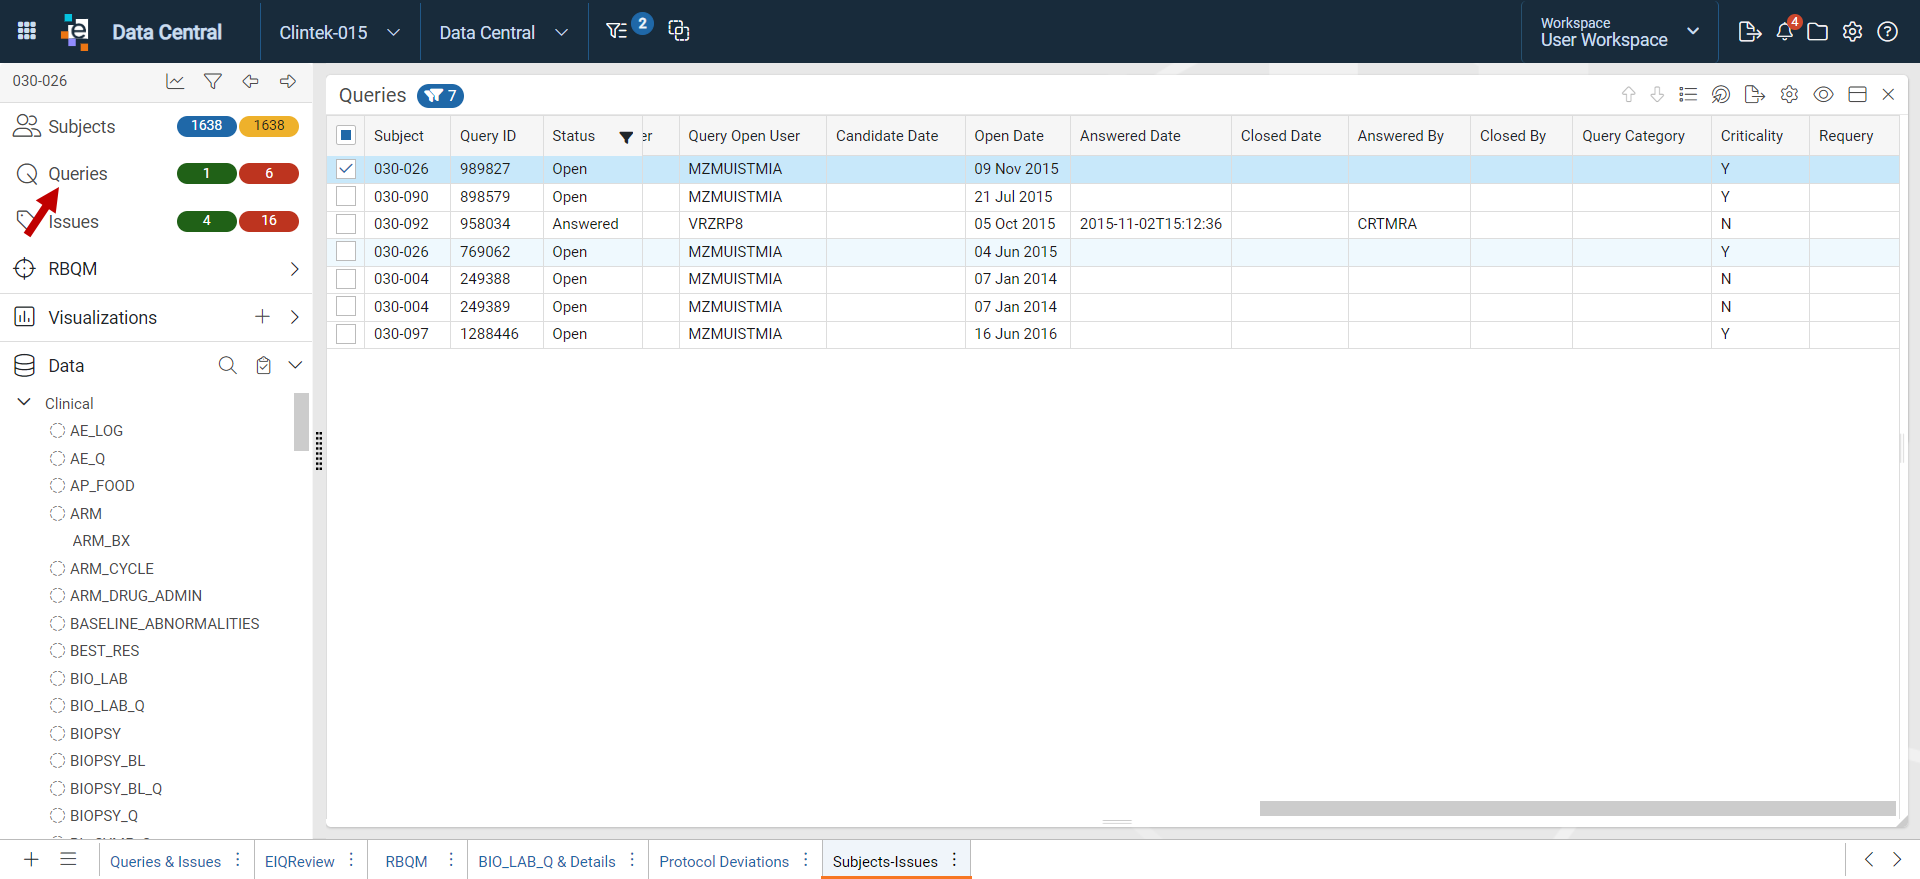Open the settings gear in top header
This screenshot has width=1920, height=879.
click(1853, 32)
